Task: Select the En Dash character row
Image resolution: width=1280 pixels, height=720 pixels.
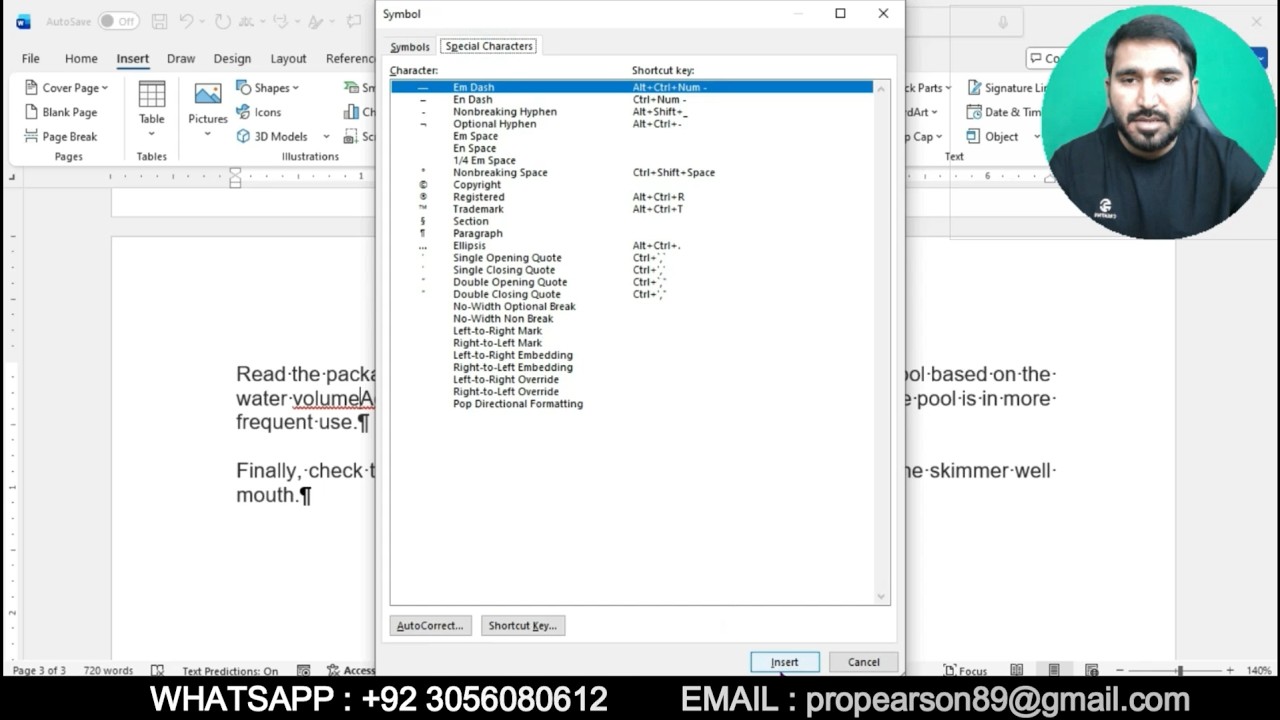Action: click(x=632, y=99)
